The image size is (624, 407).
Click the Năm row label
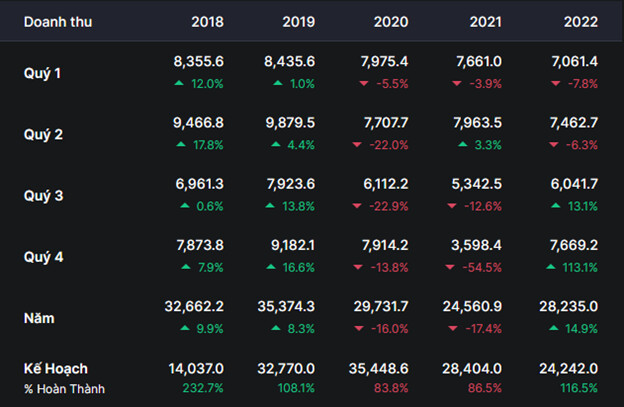pyautogui.click(x=40, y=318)
